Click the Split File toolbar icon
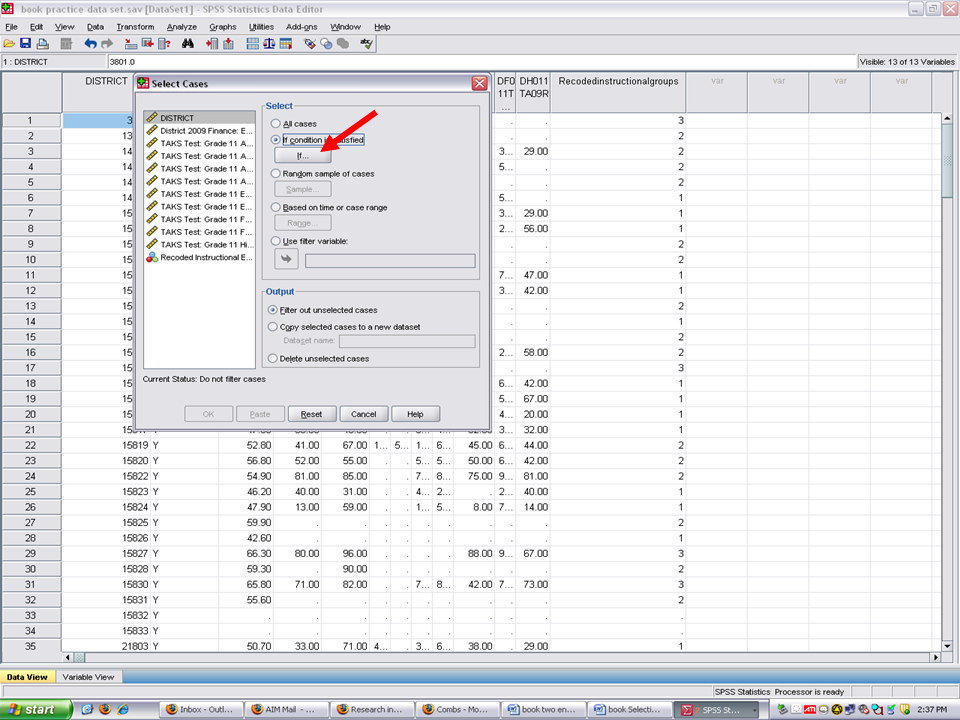The height and width of the screenshot is (720, 960). click(252, 44)
